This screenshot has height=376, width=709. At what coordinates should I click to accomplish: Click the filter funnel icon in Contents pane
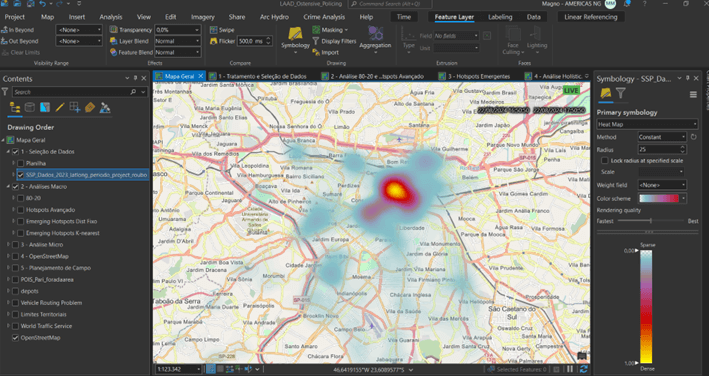coord(5,92)
